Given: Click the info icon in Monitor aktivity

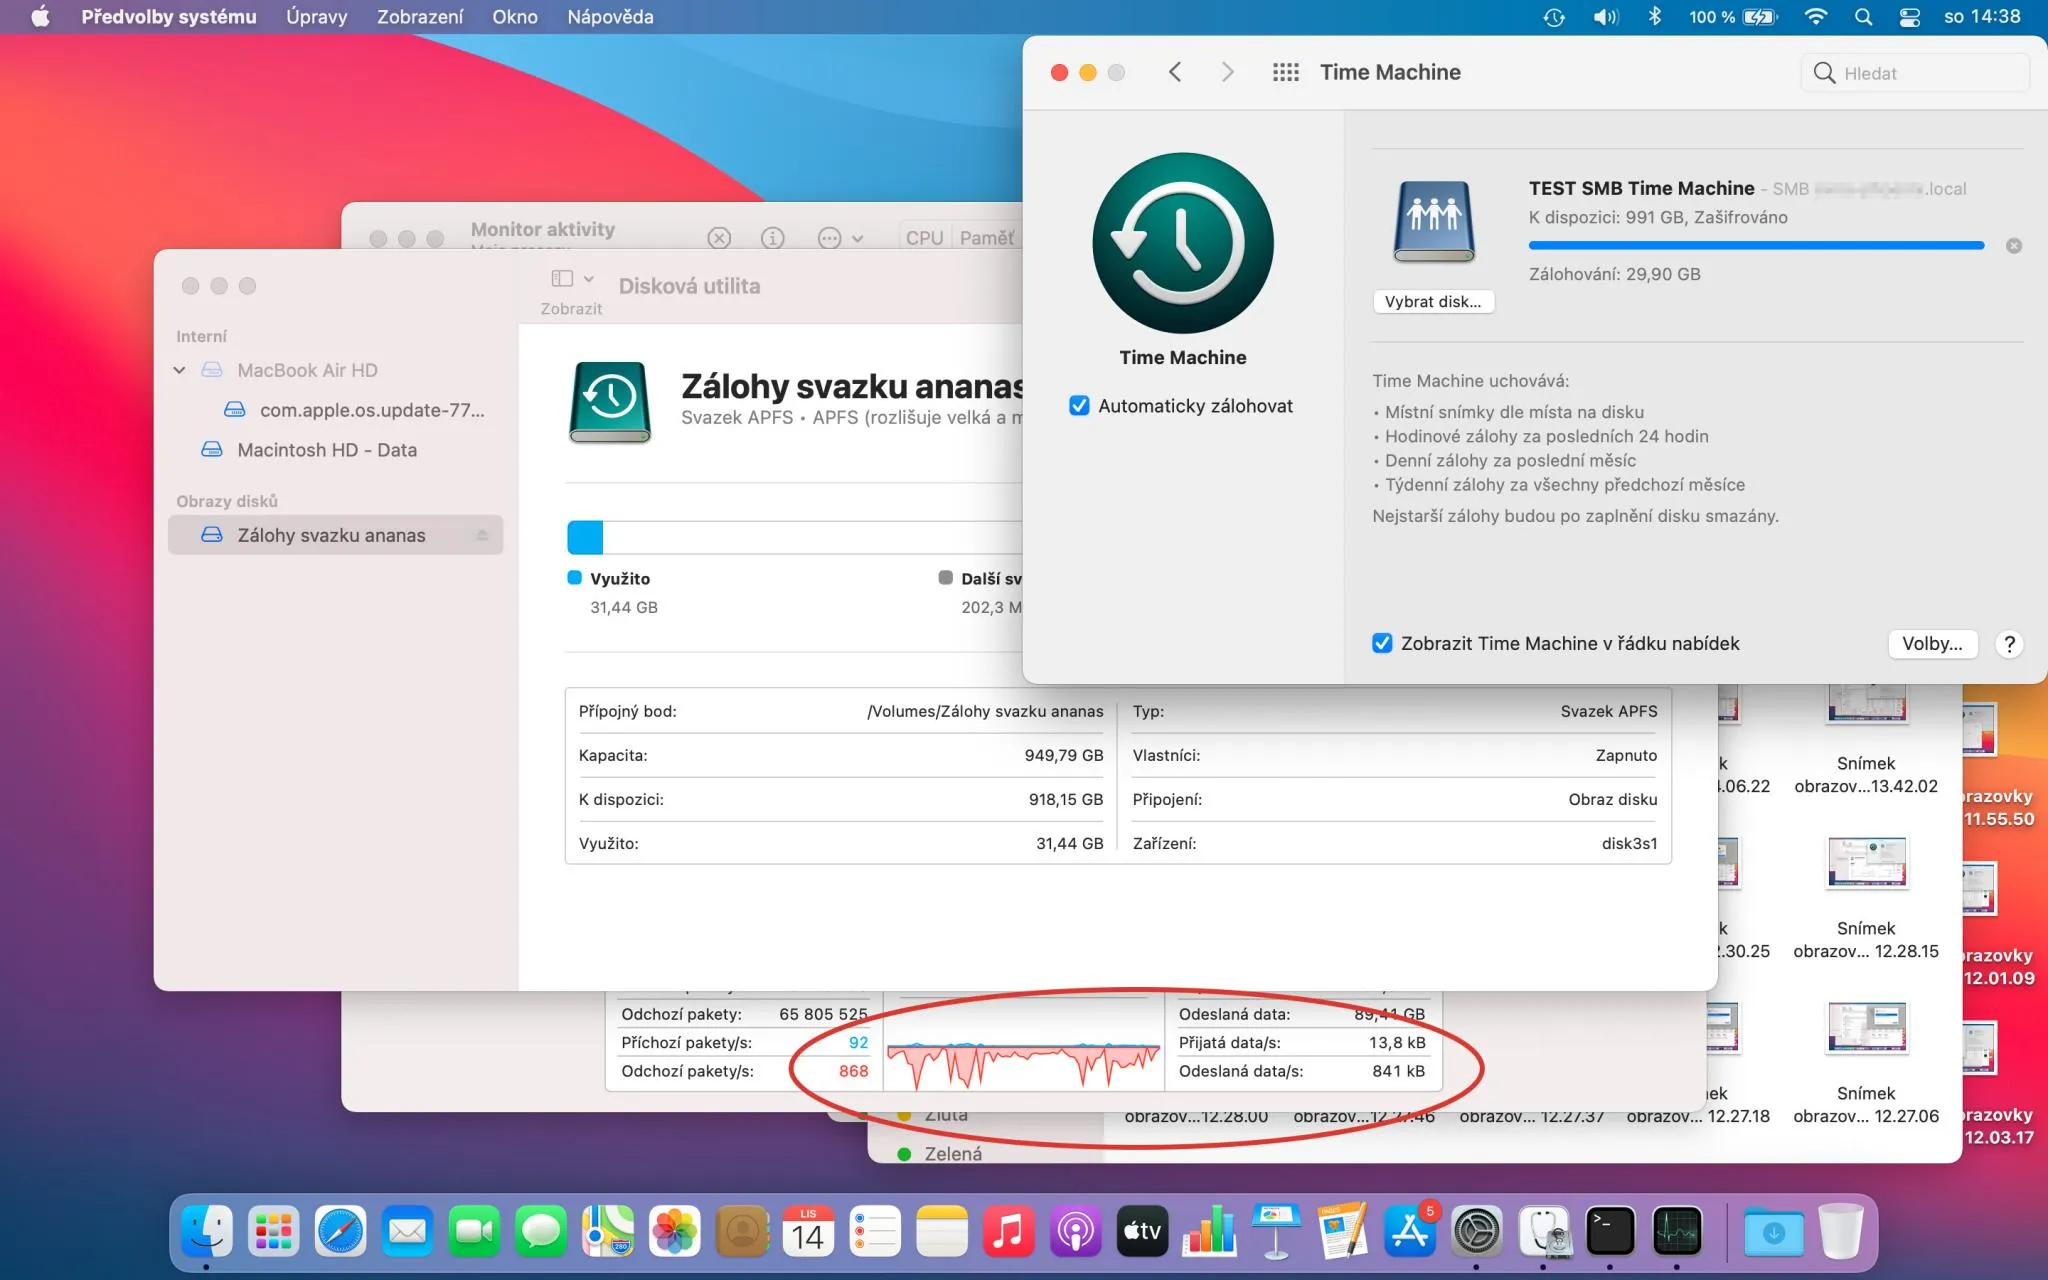Looking at the screenshot, I should tap(772, 238).
